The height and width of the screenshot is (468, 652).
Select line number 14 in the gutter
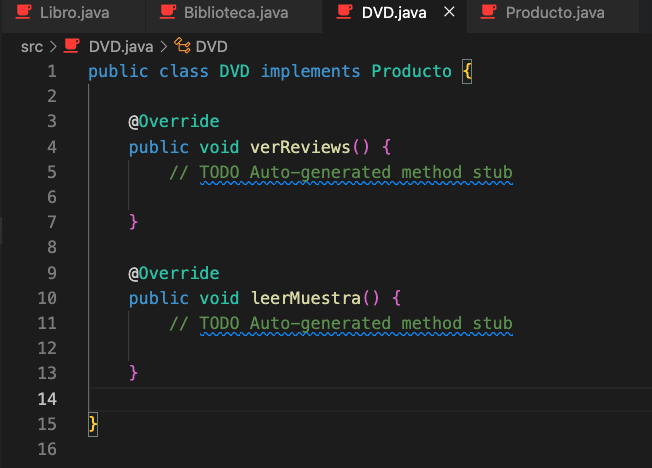pyautogui.click(x=47, y=399)
